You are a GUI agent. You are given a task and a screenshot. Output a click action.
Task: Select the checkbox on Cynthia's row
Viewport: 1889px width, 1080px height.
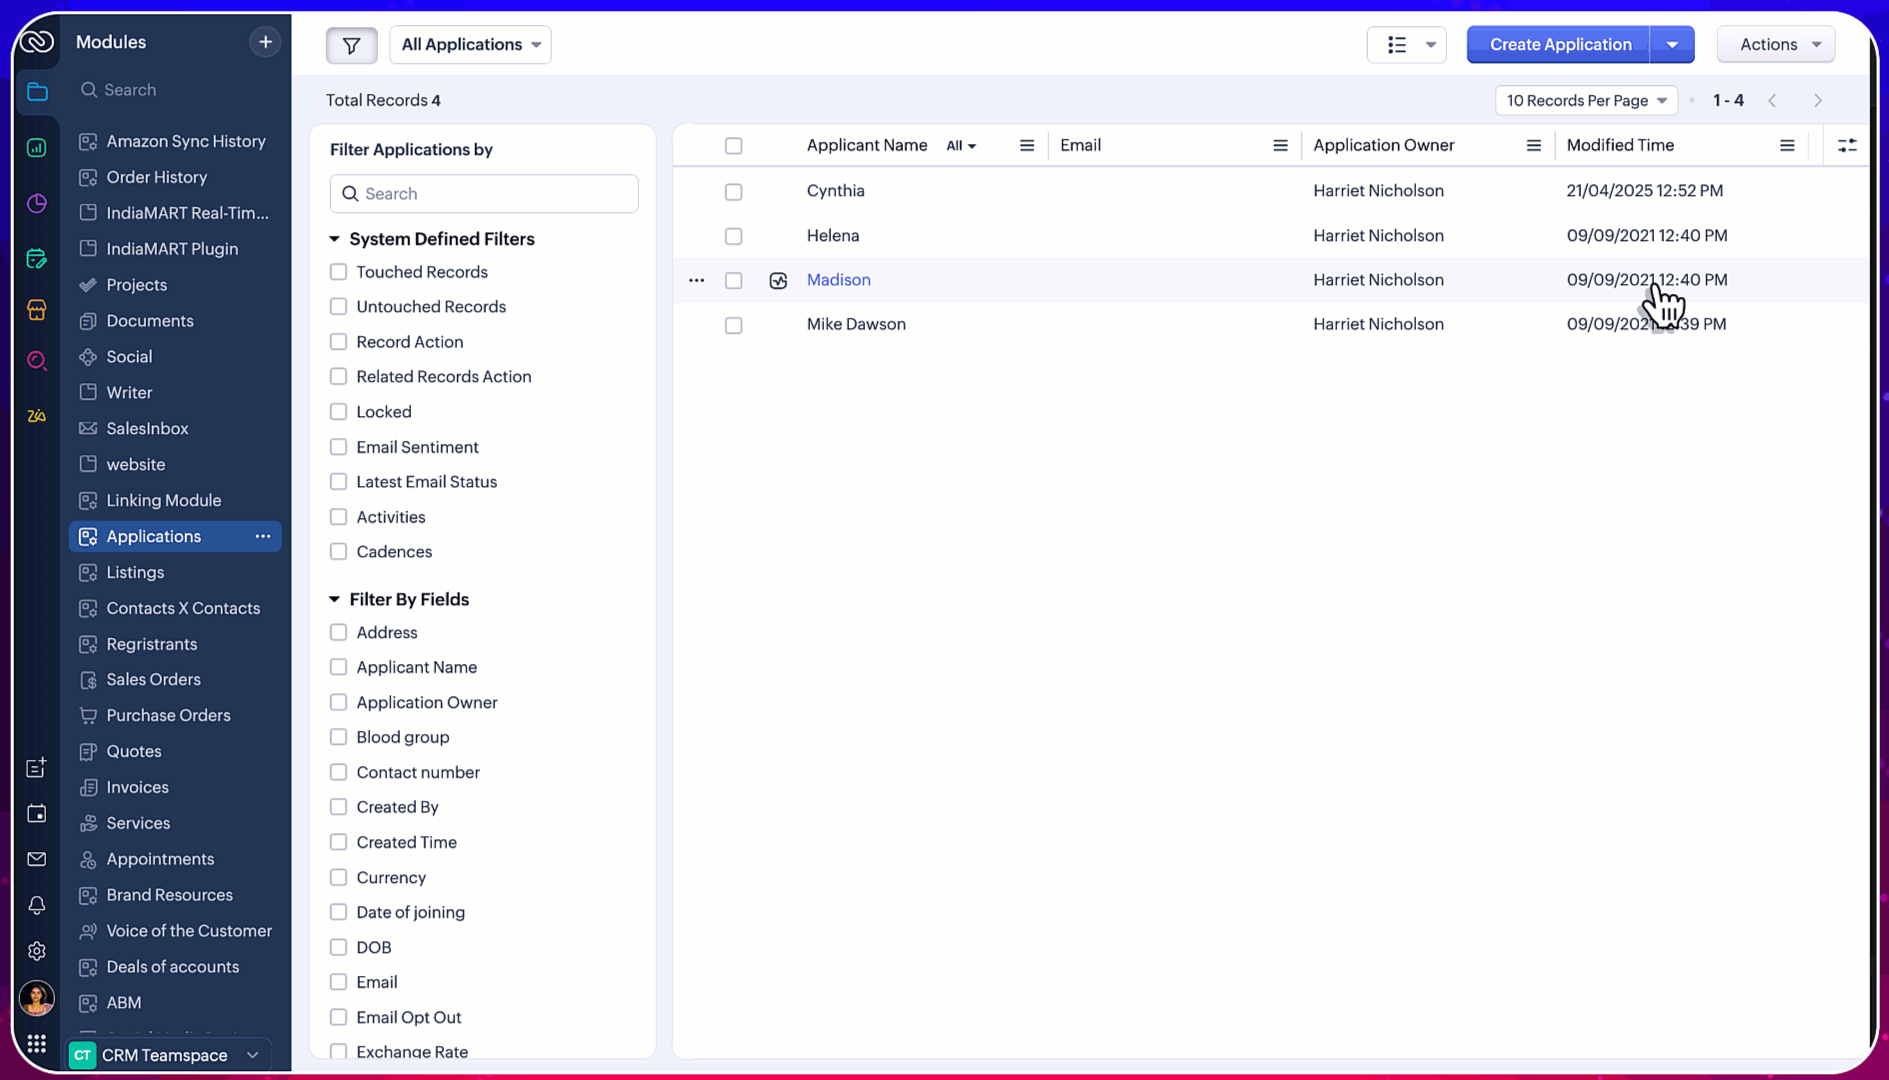[733, 191]
